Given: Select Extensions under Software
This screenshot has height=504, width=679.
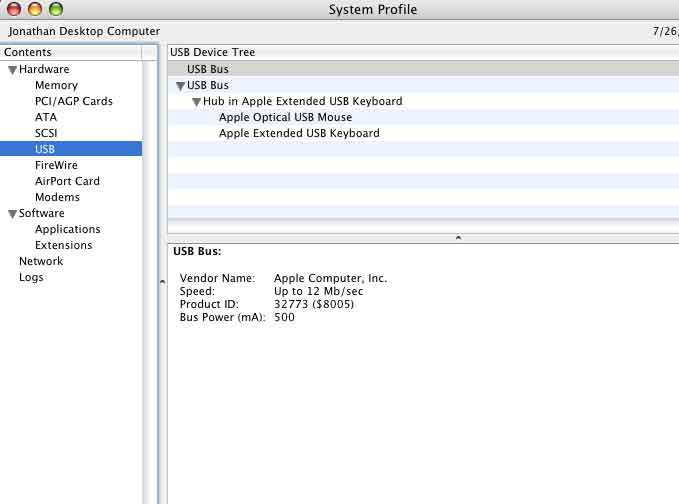Looking at the screenshot, I should (63, 246).
